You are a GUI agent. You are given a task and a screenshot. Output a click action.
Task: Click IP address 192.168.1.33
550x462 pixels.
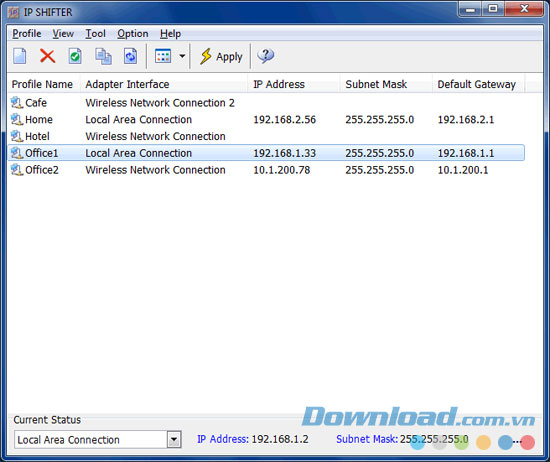(x=284, y=153)
